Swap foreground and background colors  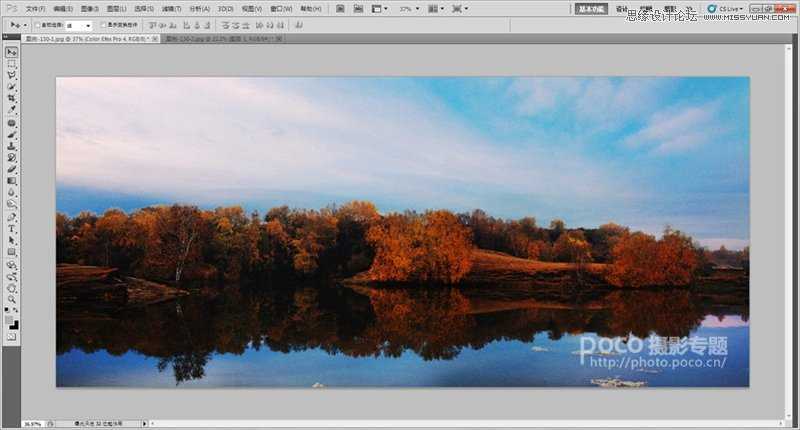(15, 310)
